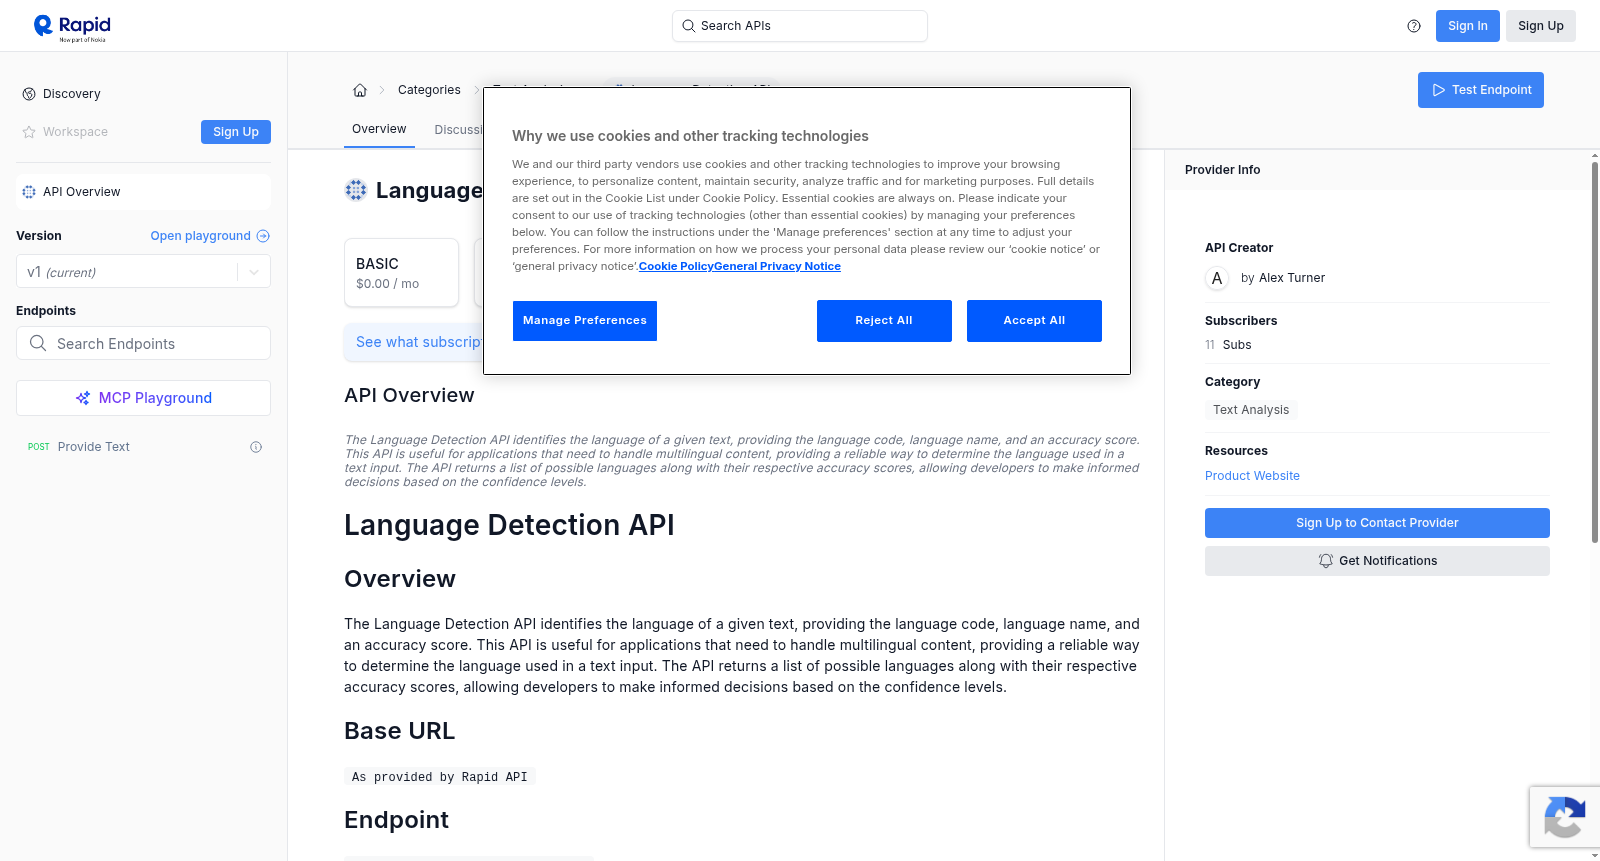Viewport: 1600px width, 861px height.
Task: Click the Rapid logo
Action: click(72, 27)
